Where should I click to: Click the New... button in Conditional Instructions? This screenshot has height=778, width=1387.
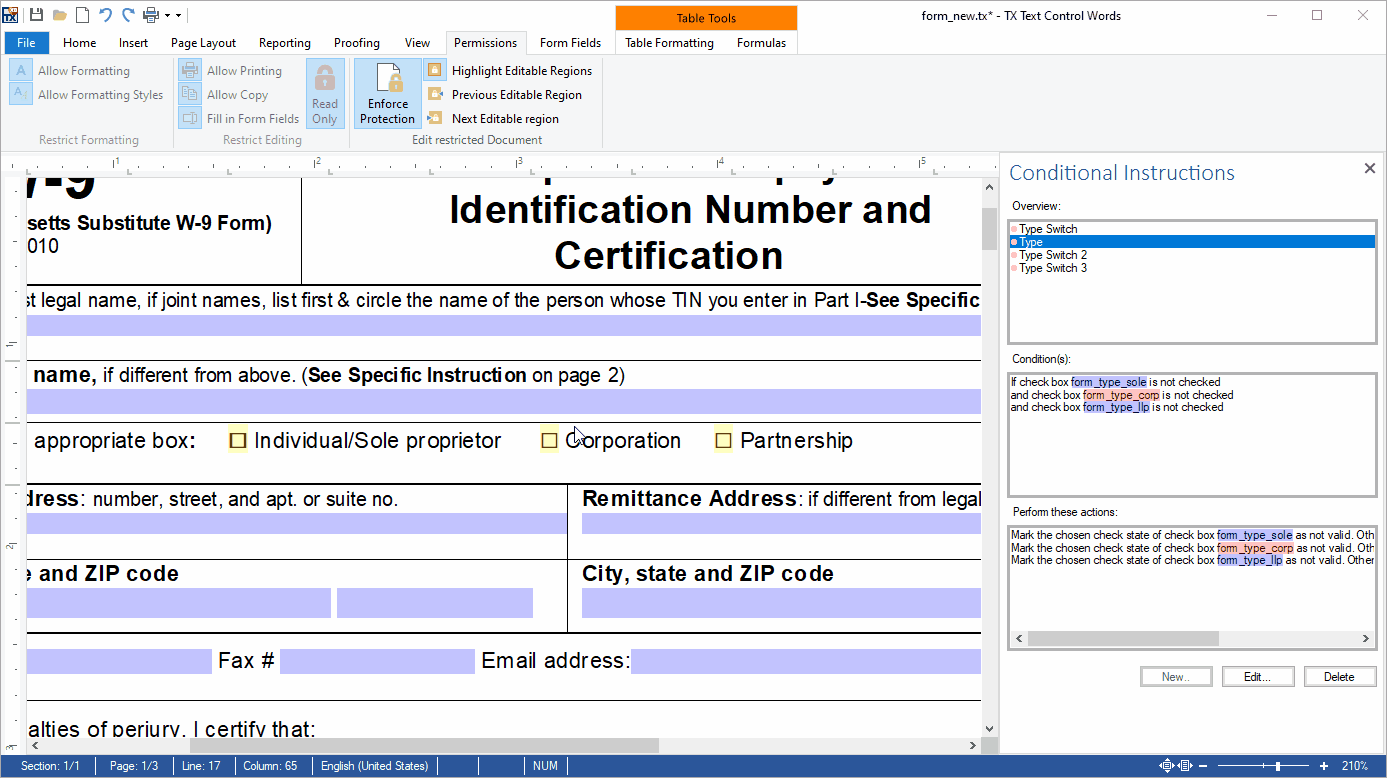(x=1176, y=677)
